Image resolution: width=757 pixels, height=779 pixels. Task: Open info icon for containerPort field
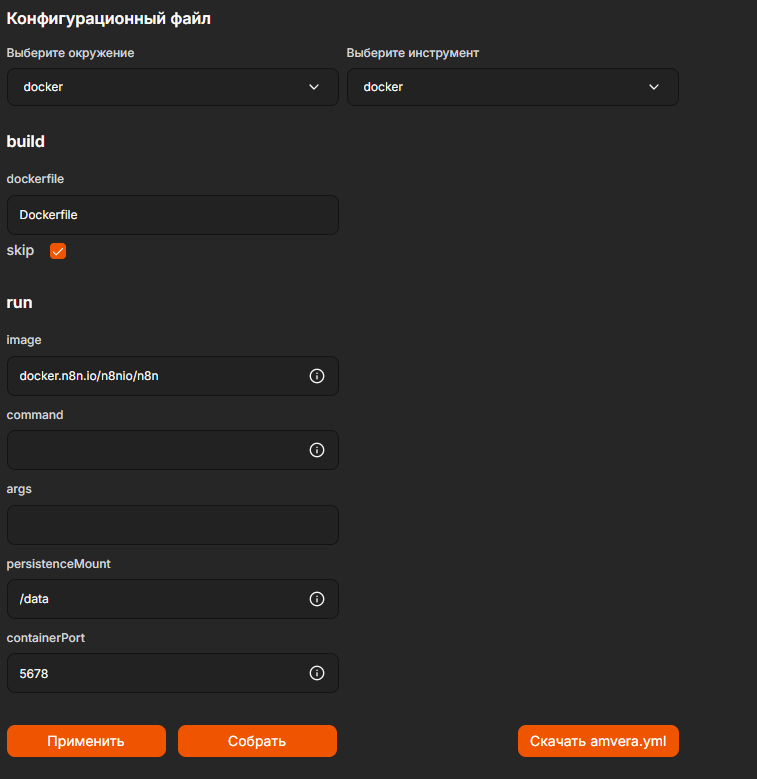pos(317,673)
